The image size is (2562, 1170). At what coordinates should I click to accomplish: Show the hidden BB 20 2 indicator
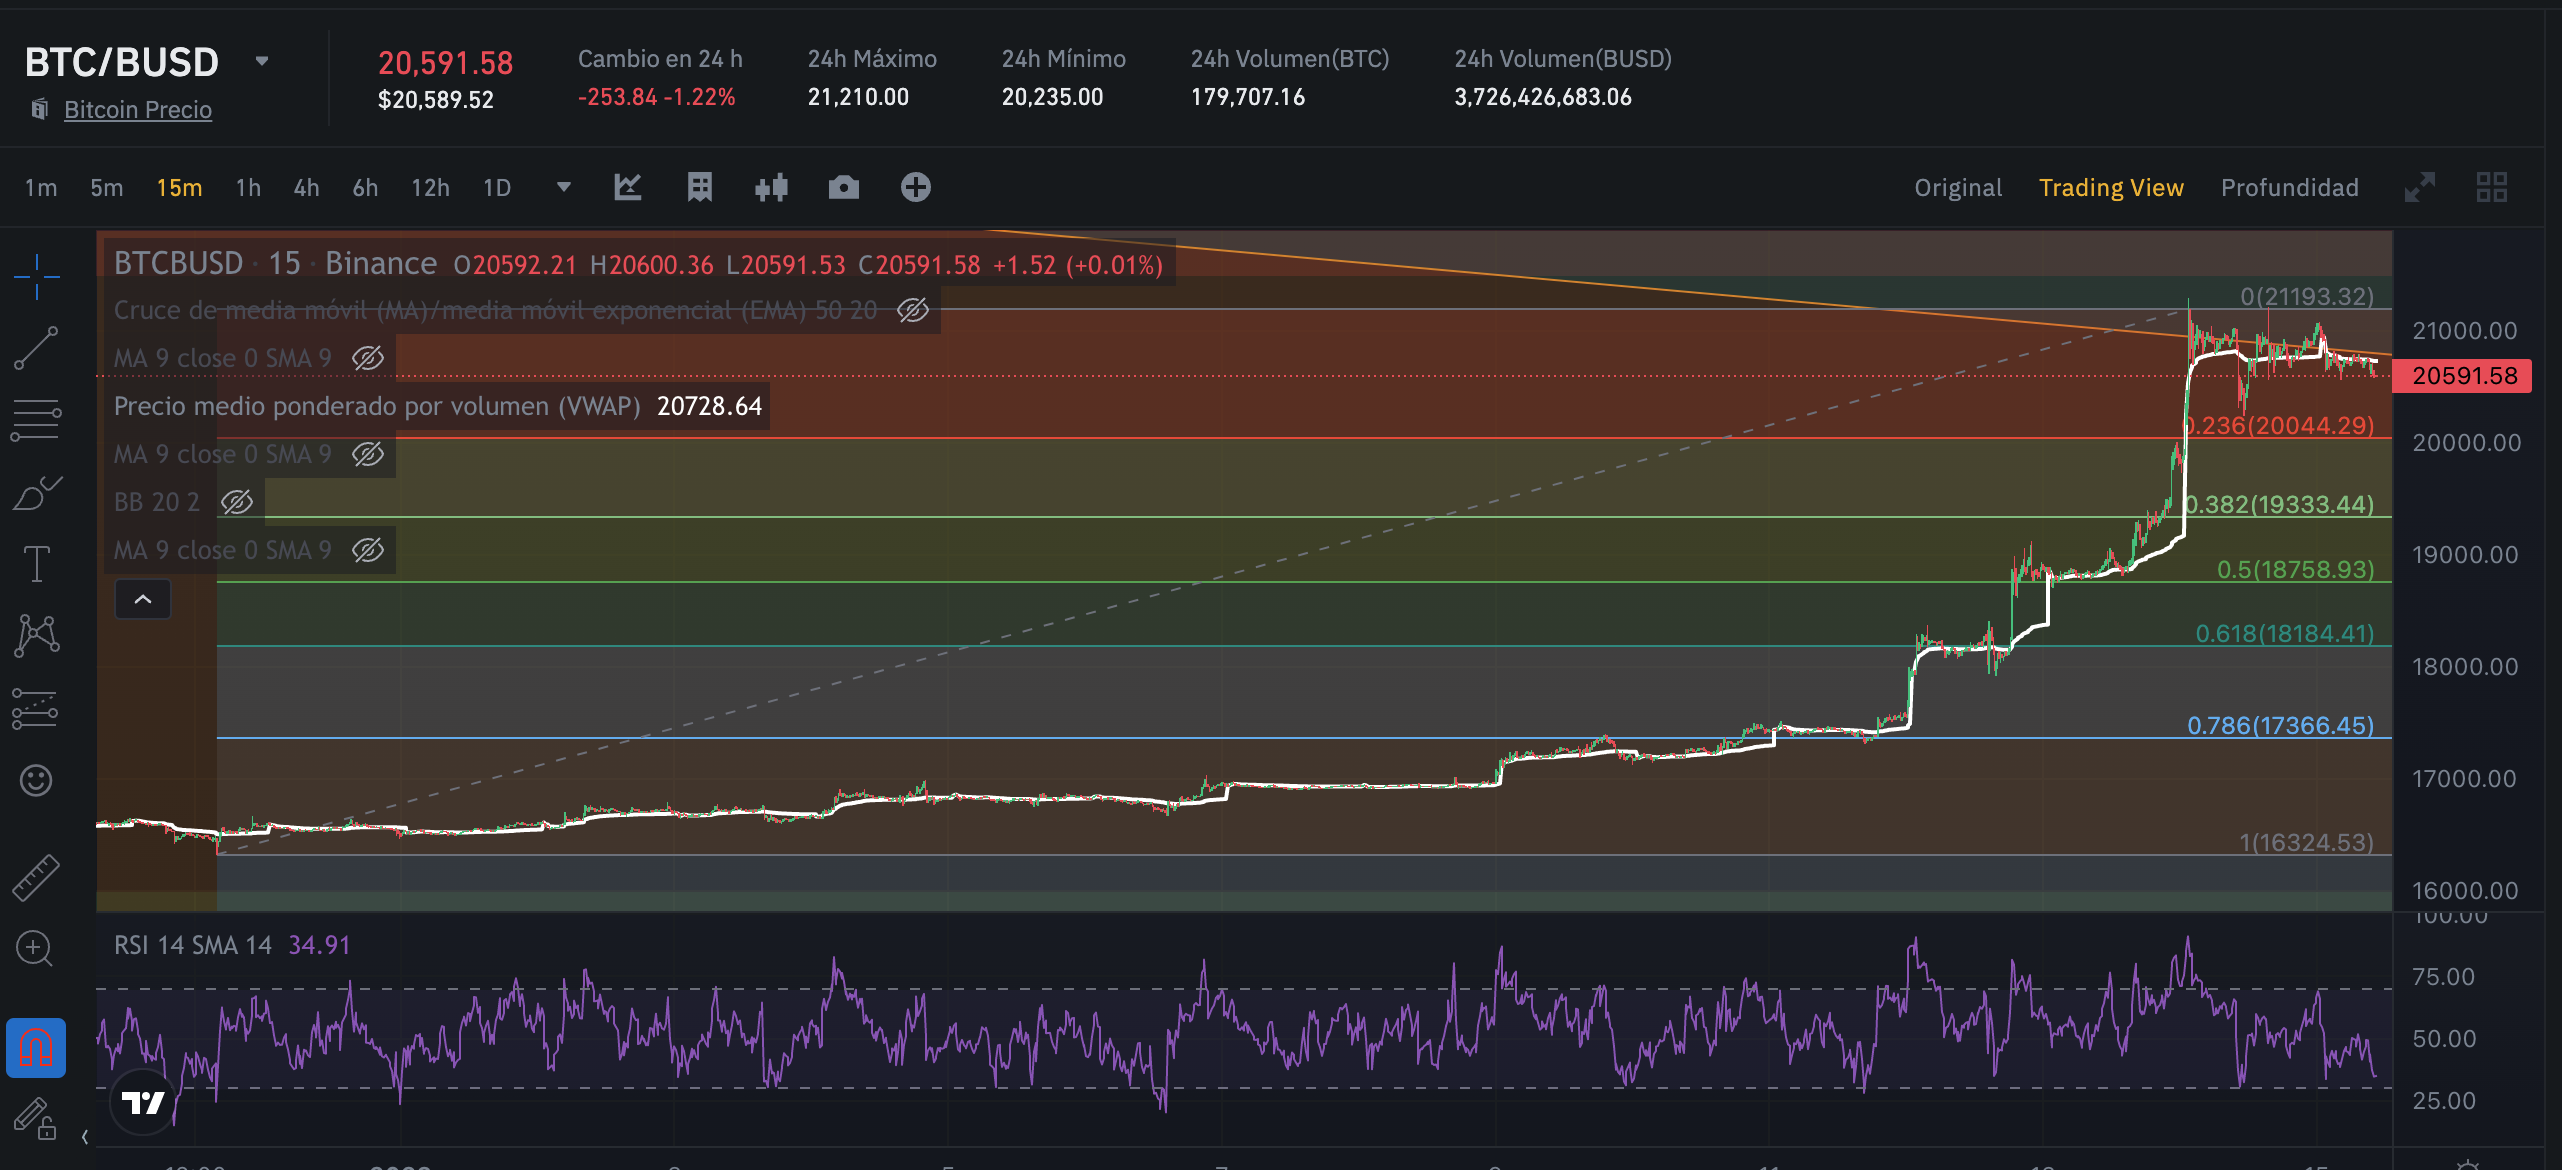[237, 502]
